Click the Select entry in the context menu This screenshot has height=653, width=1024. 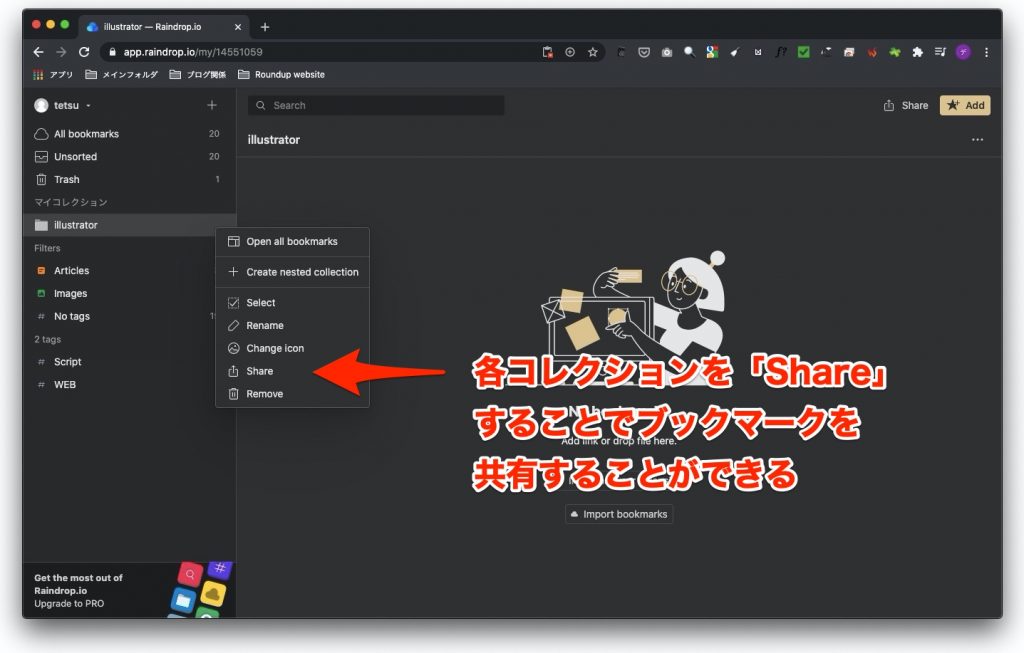(x=292, y=302)
